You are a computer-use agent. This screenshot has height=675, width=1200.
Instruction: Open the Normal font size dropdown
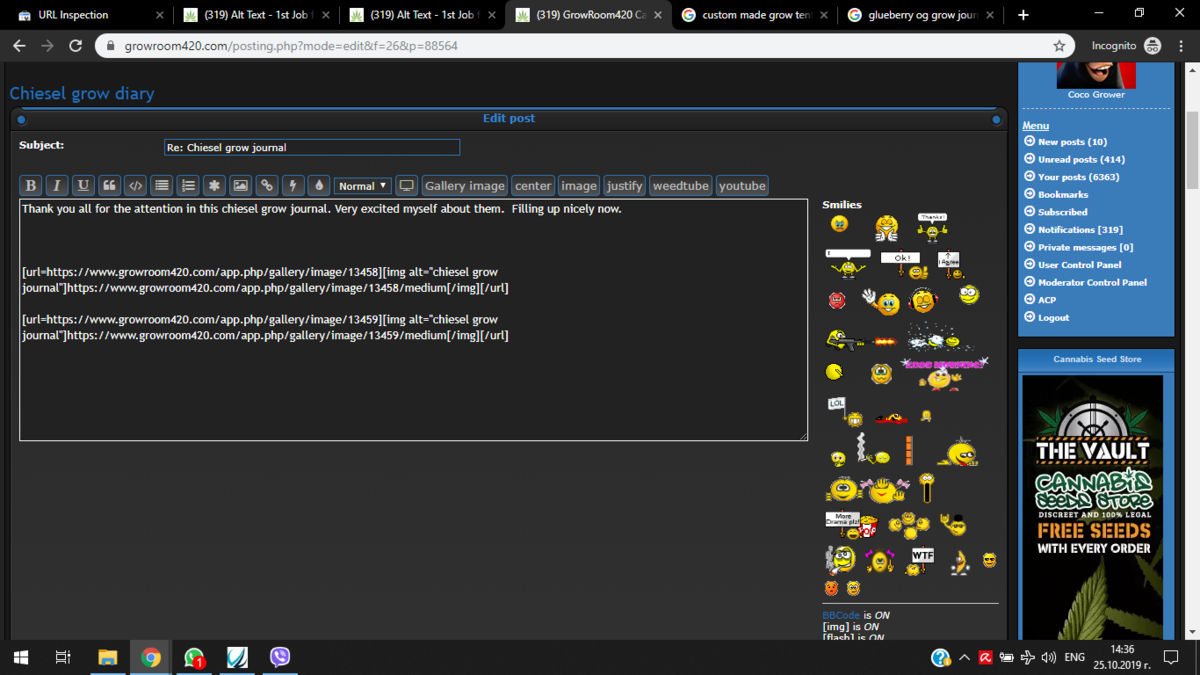click(362, 186)
